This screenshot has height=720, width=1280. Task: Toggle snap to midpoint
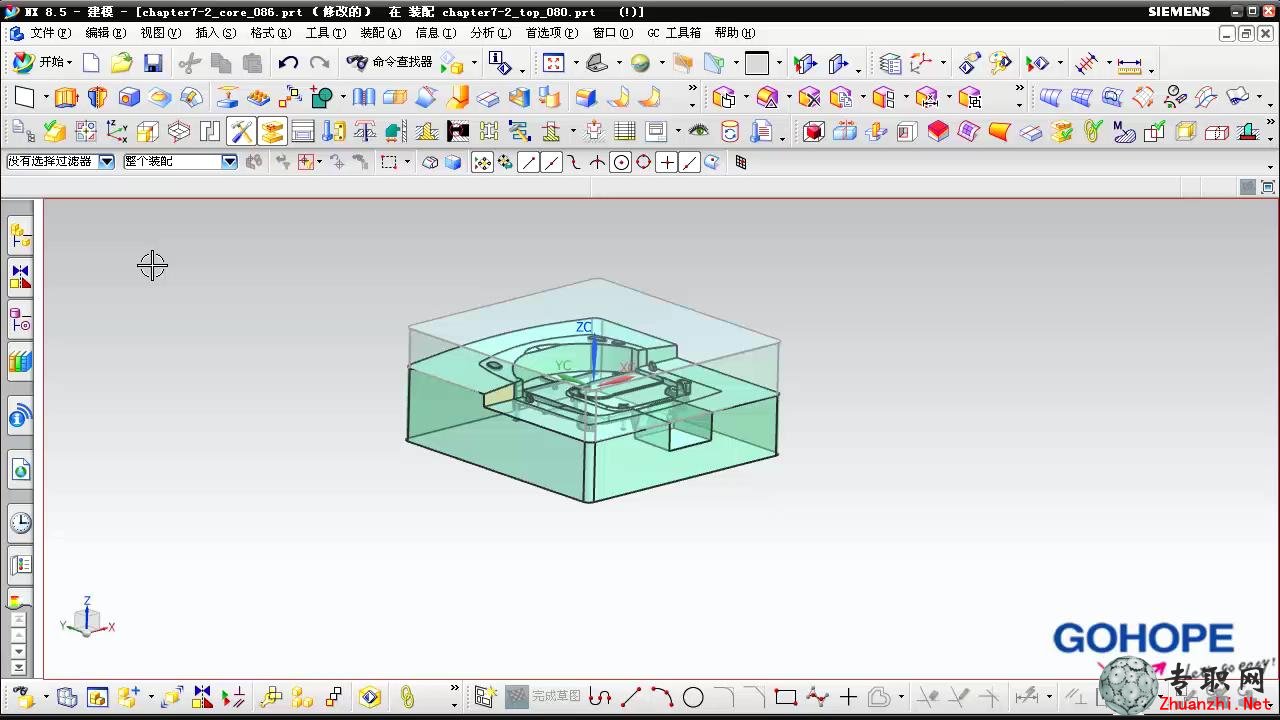[x=551, y=162]
